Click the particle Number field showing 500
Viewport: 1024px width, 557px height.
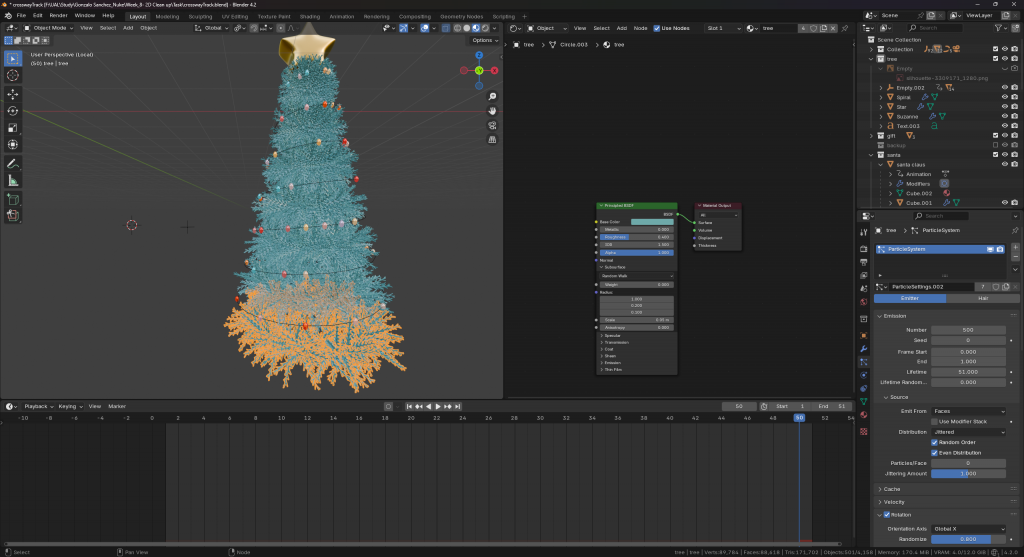(x=968, y=330)
